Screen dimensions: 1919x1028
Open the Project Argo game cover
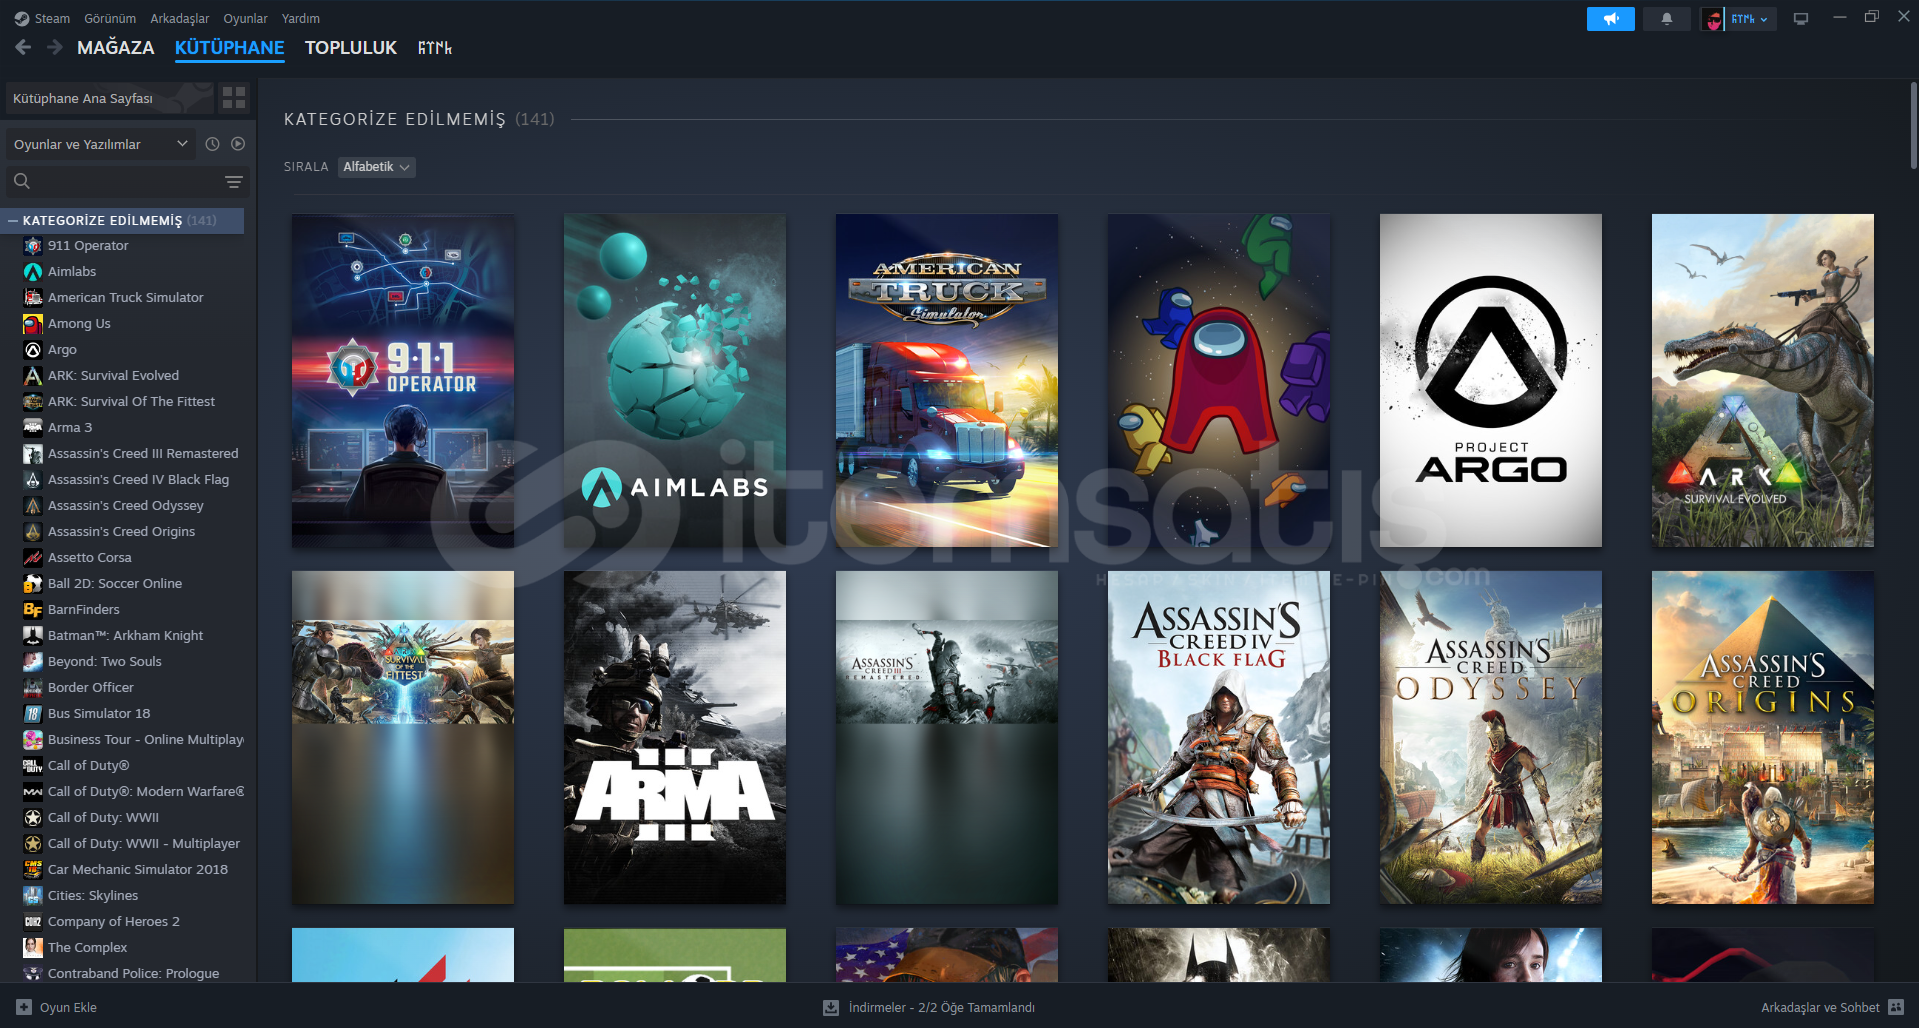click(1491, 380)
